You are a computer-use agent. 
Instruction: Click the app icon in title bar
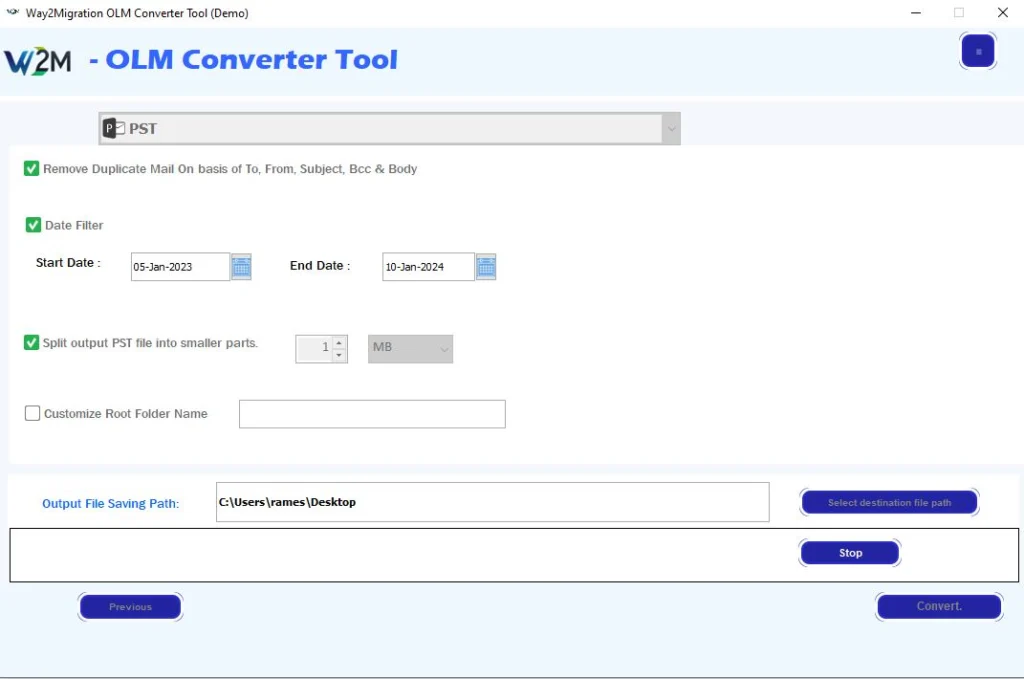pos(13,13)
